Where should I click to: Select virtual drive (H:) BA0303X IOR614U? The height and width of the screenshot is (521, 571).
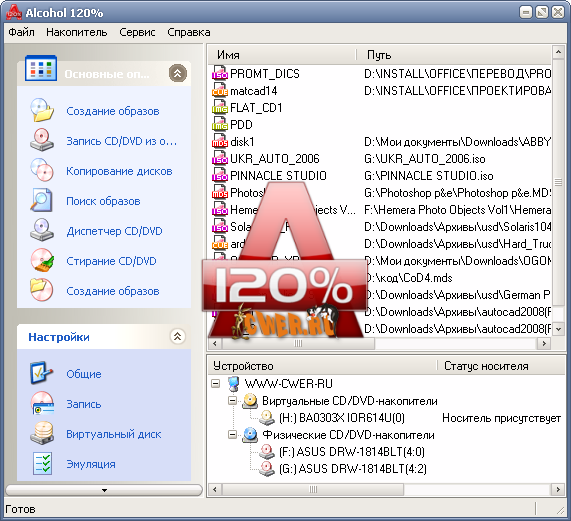click(342, 418)
